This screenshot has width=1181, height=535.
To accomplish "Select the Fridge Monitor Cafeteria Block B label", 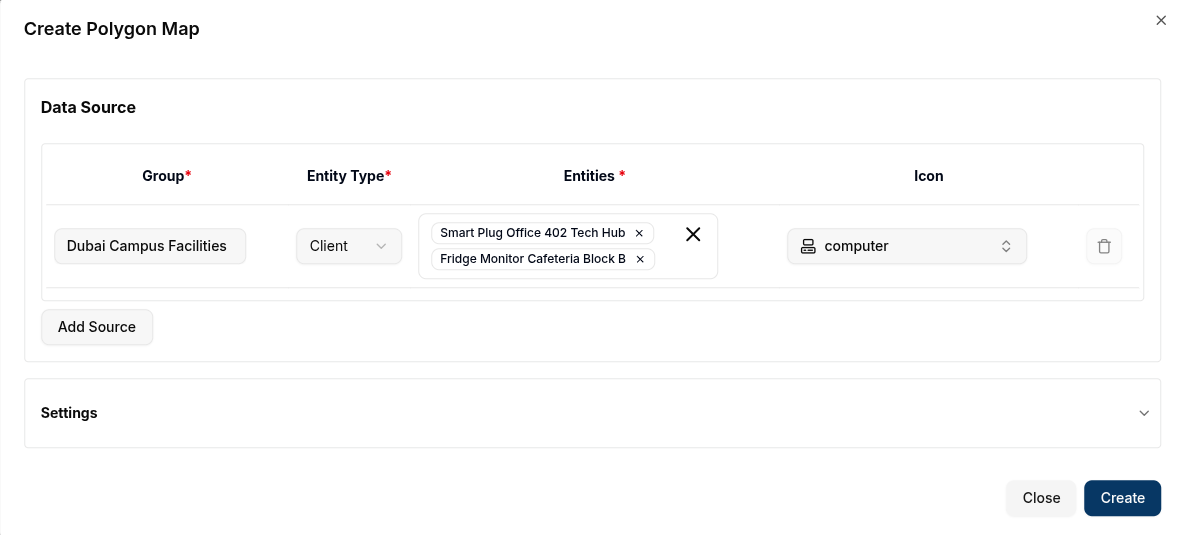I will 532,259.
